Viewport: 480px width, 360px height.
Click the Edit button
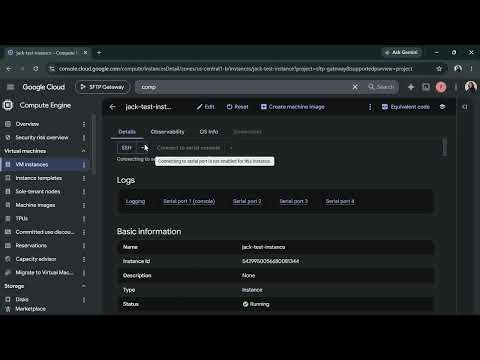(206, 107)
